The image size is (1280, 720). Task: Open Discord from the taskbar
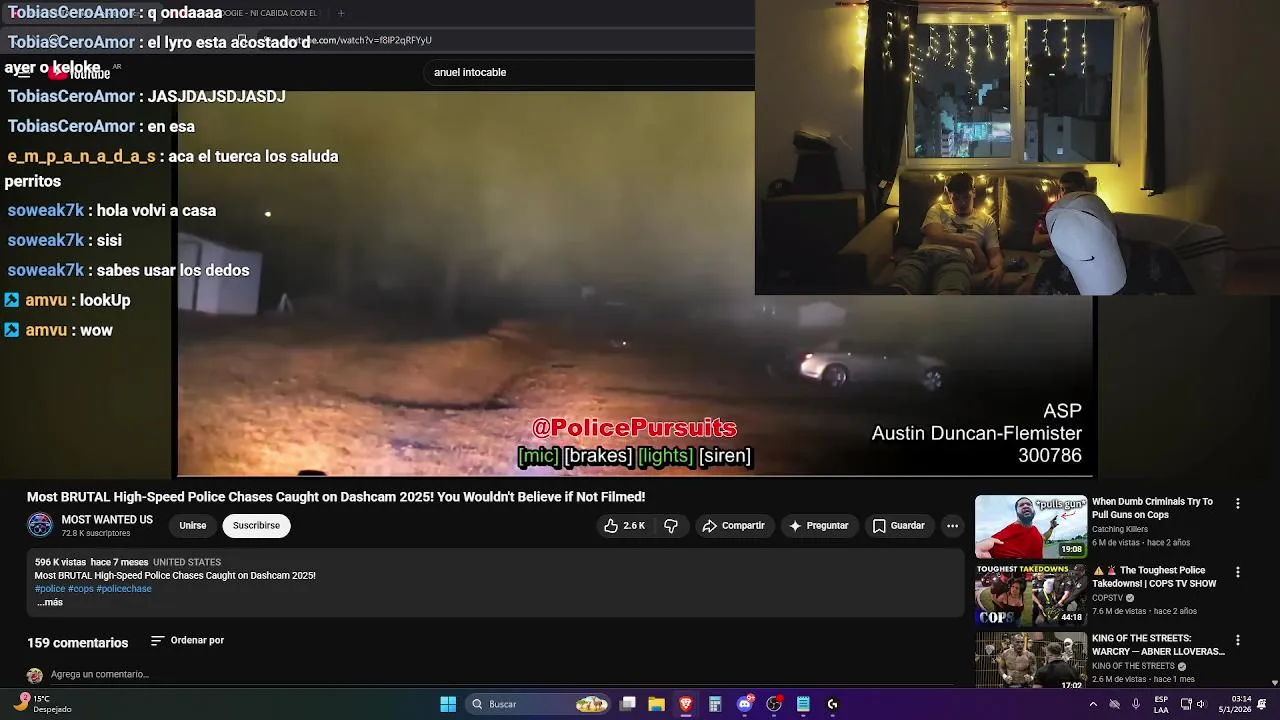744,704
